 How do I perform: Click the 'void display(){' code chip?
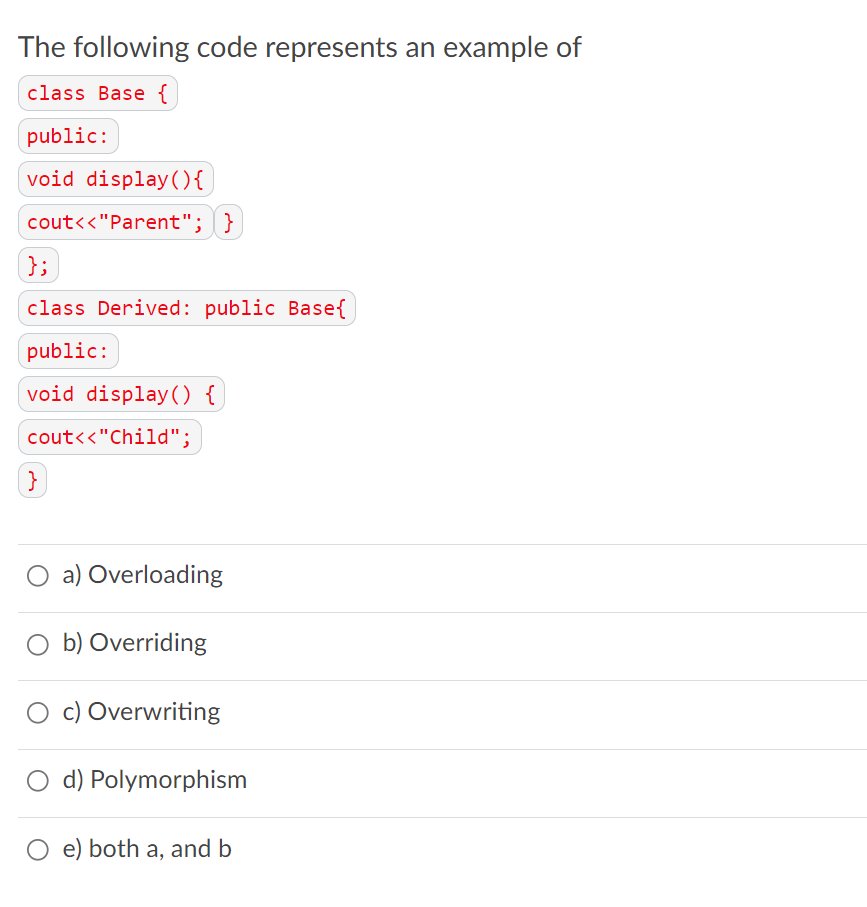pyautogui.click(x=115, y=179)
